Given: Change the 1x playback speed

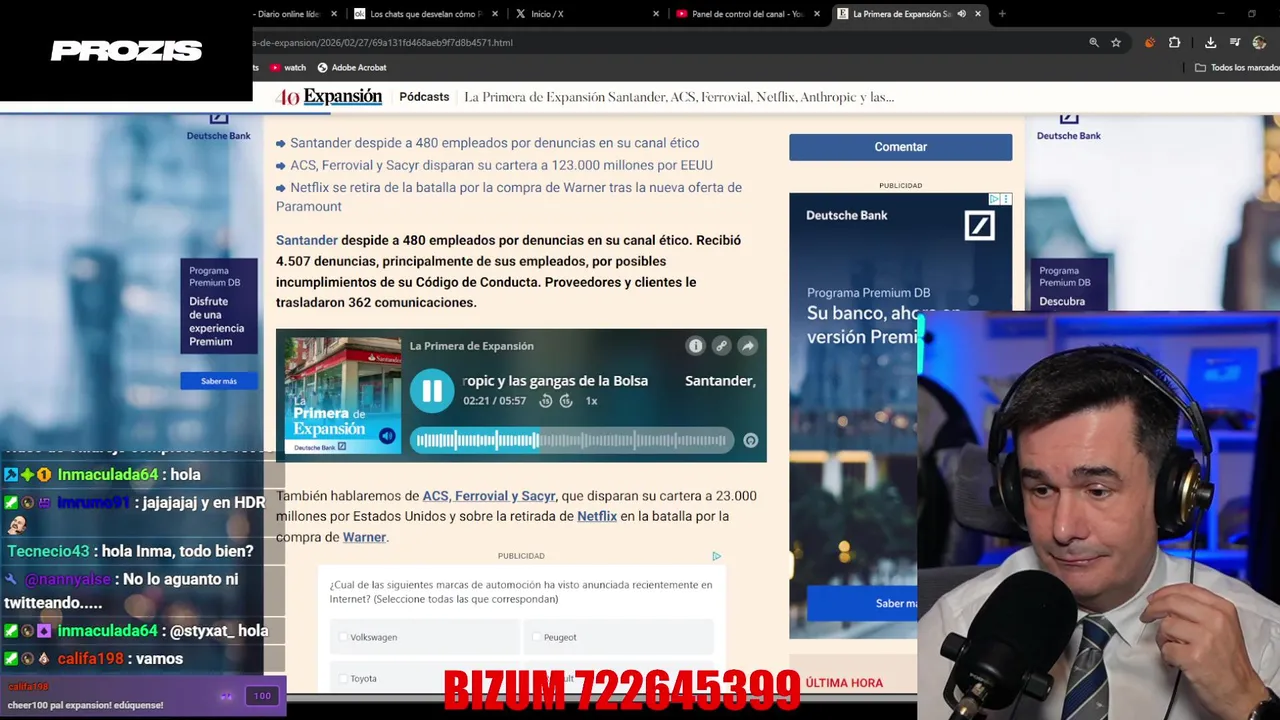Looking at the screenshot, I should click(x=591, y=401).
